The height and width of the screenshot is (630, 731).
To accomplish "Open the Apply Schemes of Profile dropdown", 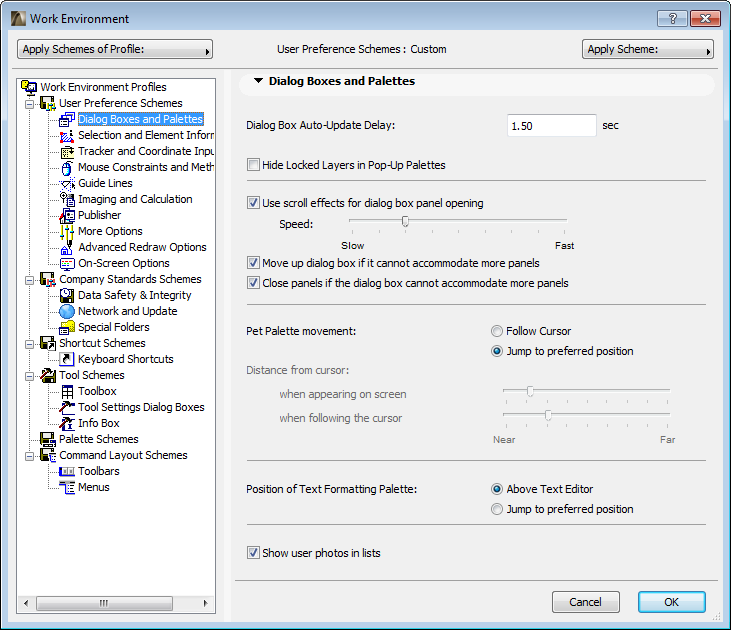I will 115,49.
